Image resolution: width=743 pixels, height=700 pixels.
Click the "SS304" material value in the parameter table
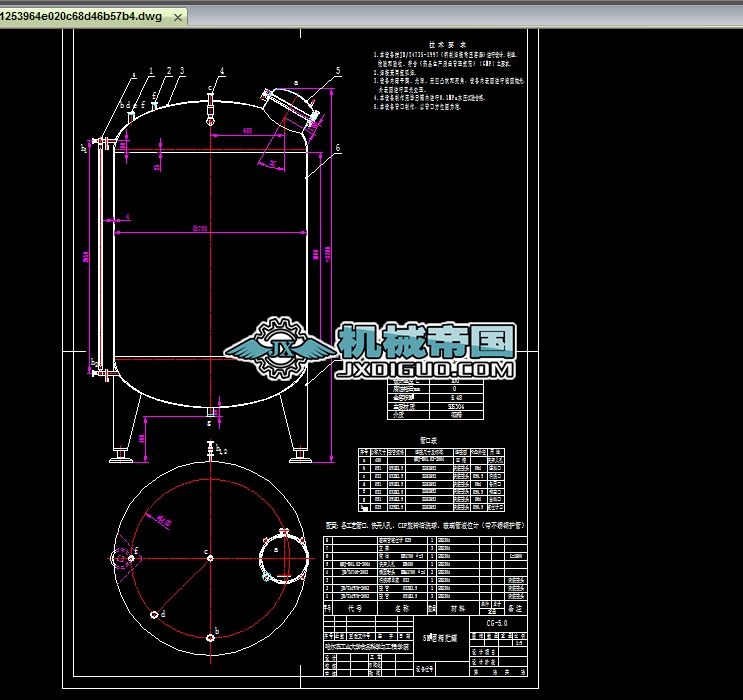(456, 406)
